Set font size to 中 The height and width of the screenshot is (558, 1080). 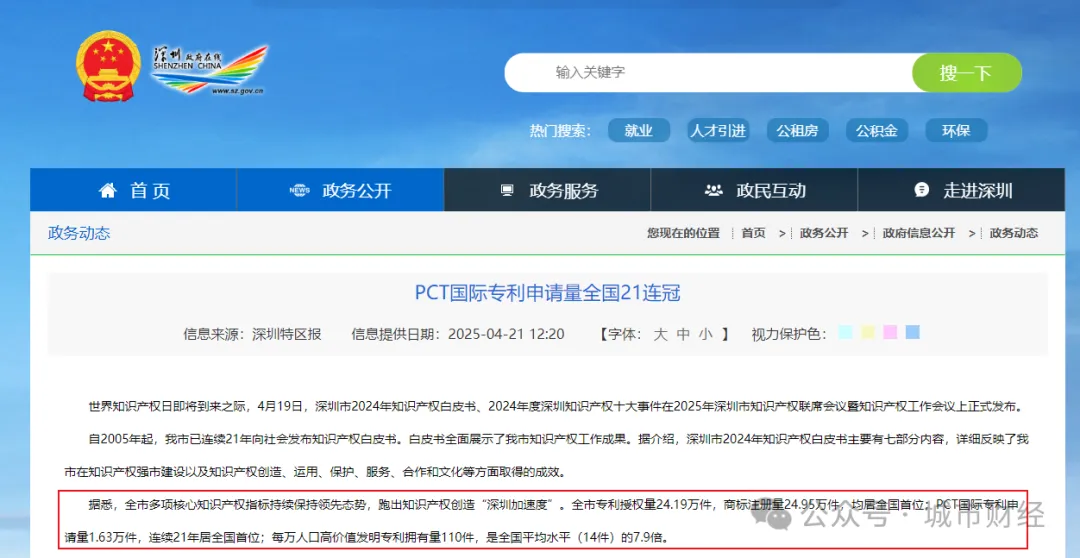pos(683,335)
